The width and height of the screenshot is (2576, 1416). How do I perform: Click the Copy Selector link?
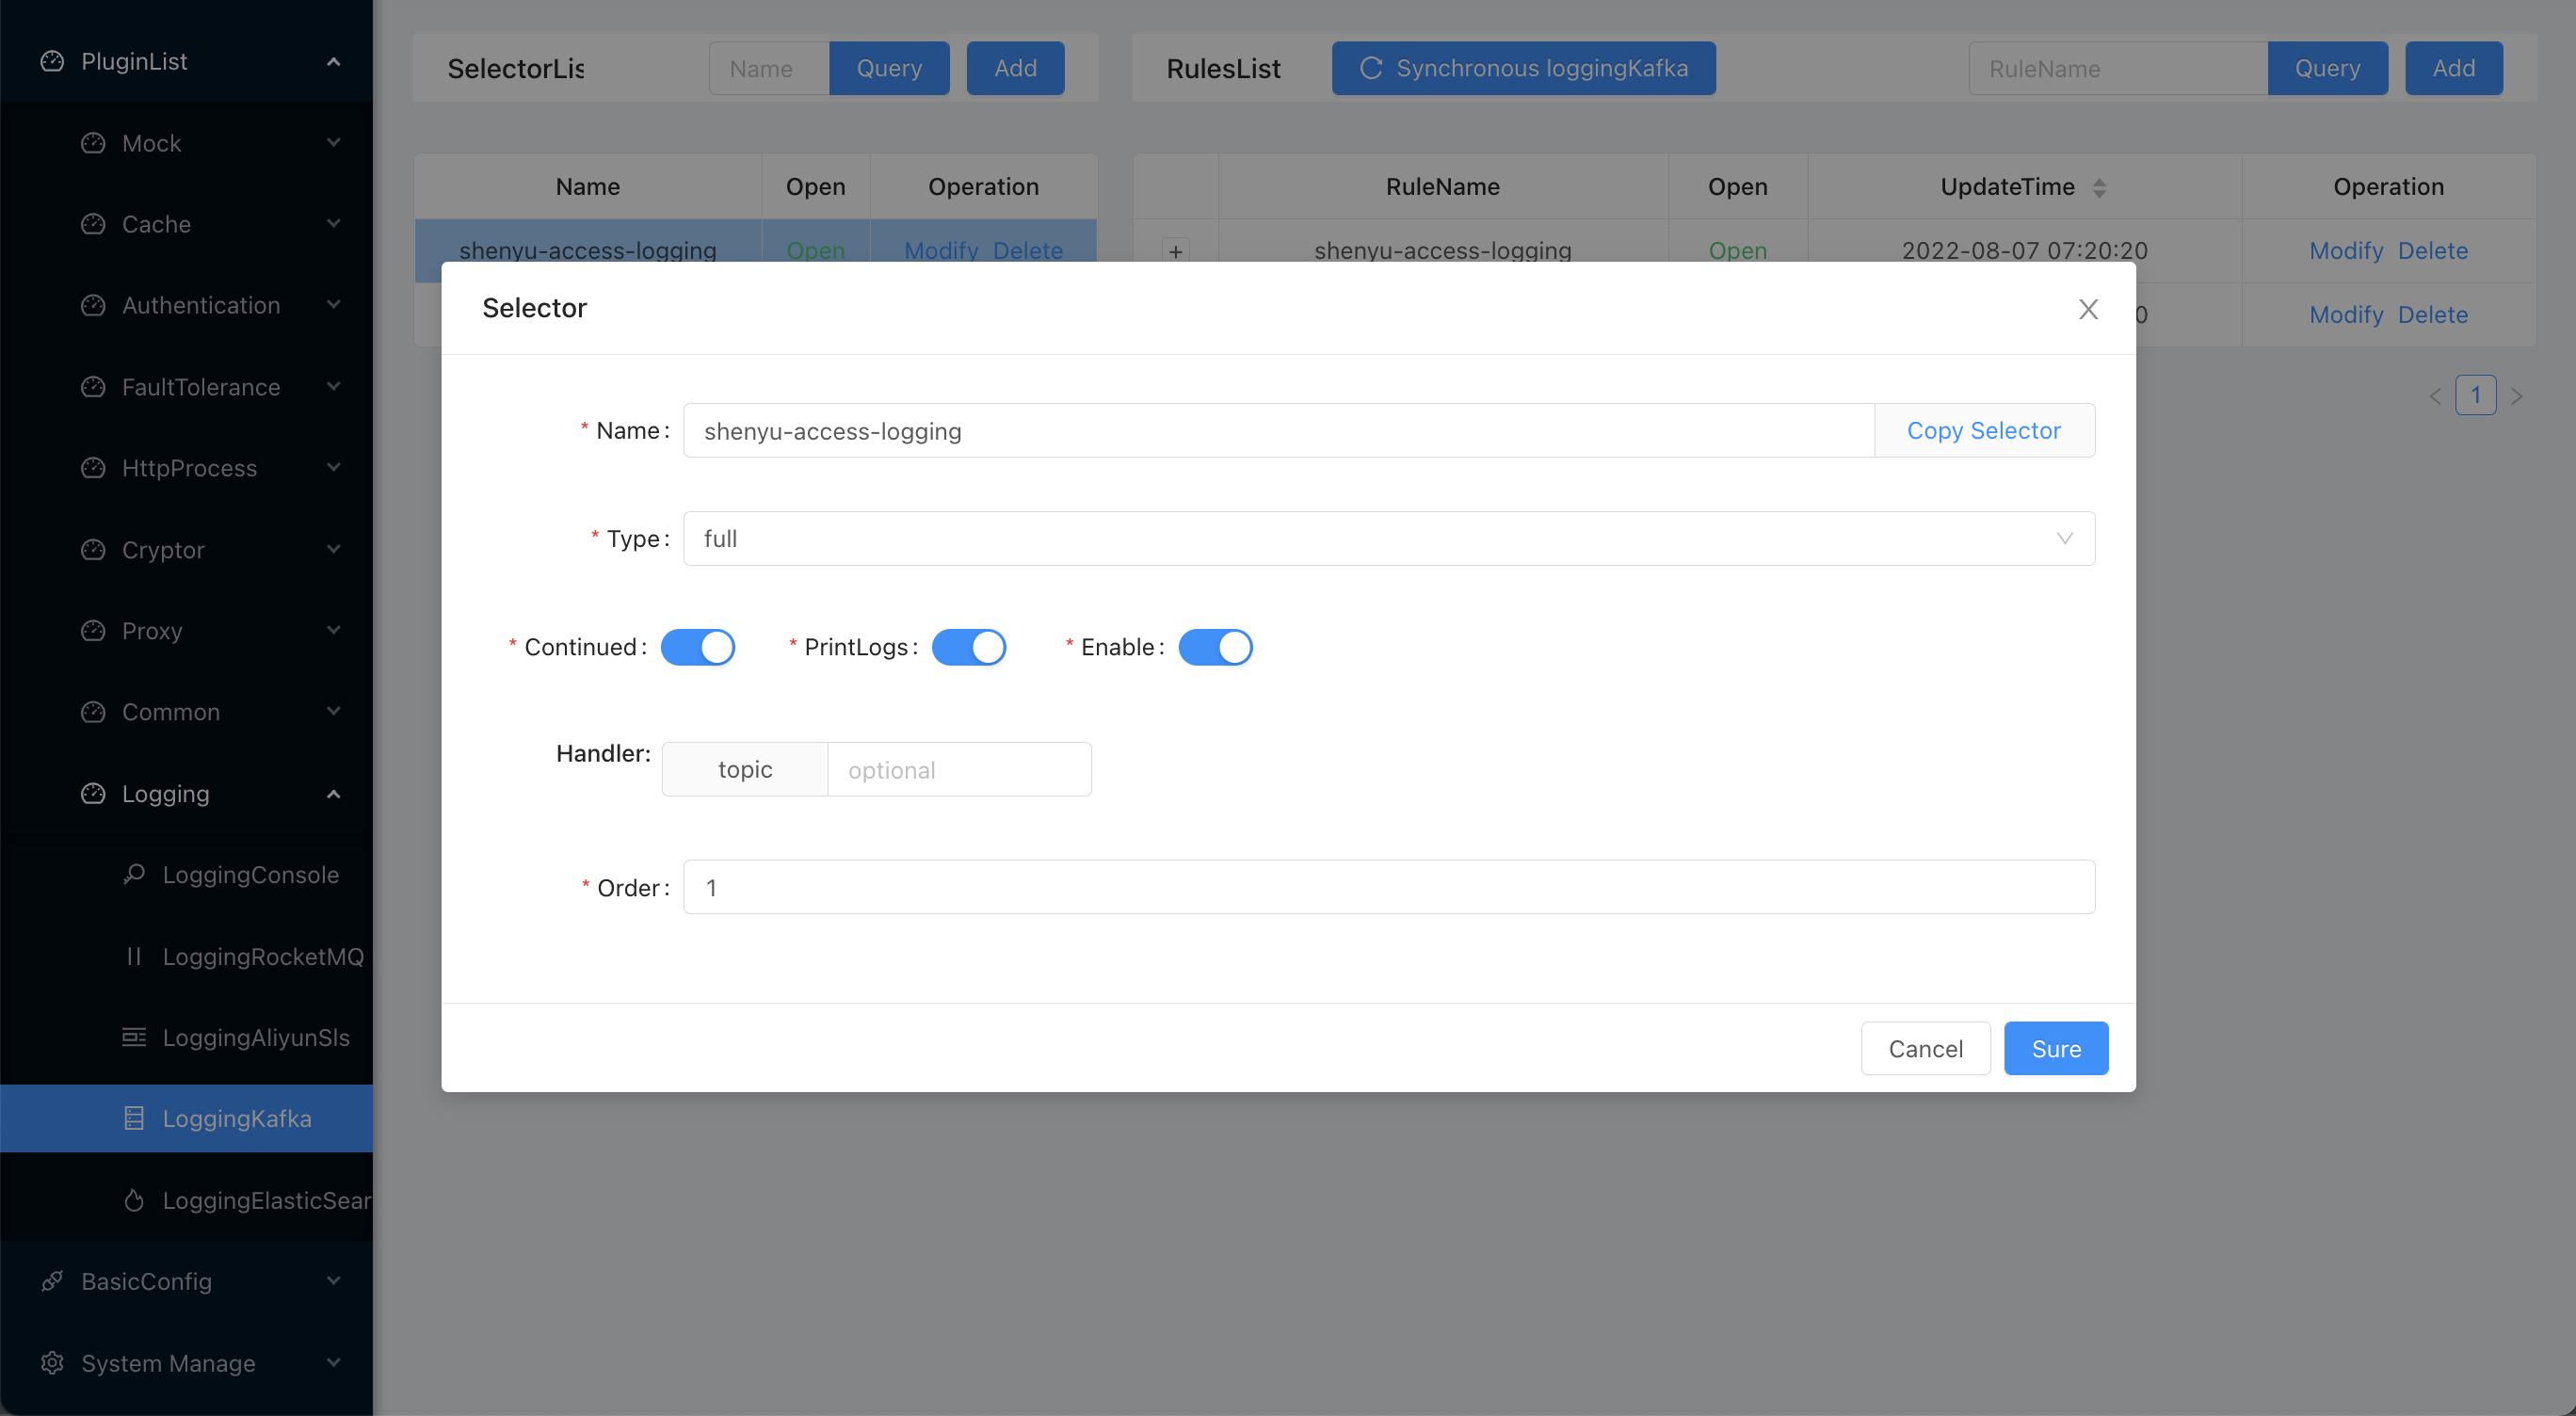coord(1983,431)
